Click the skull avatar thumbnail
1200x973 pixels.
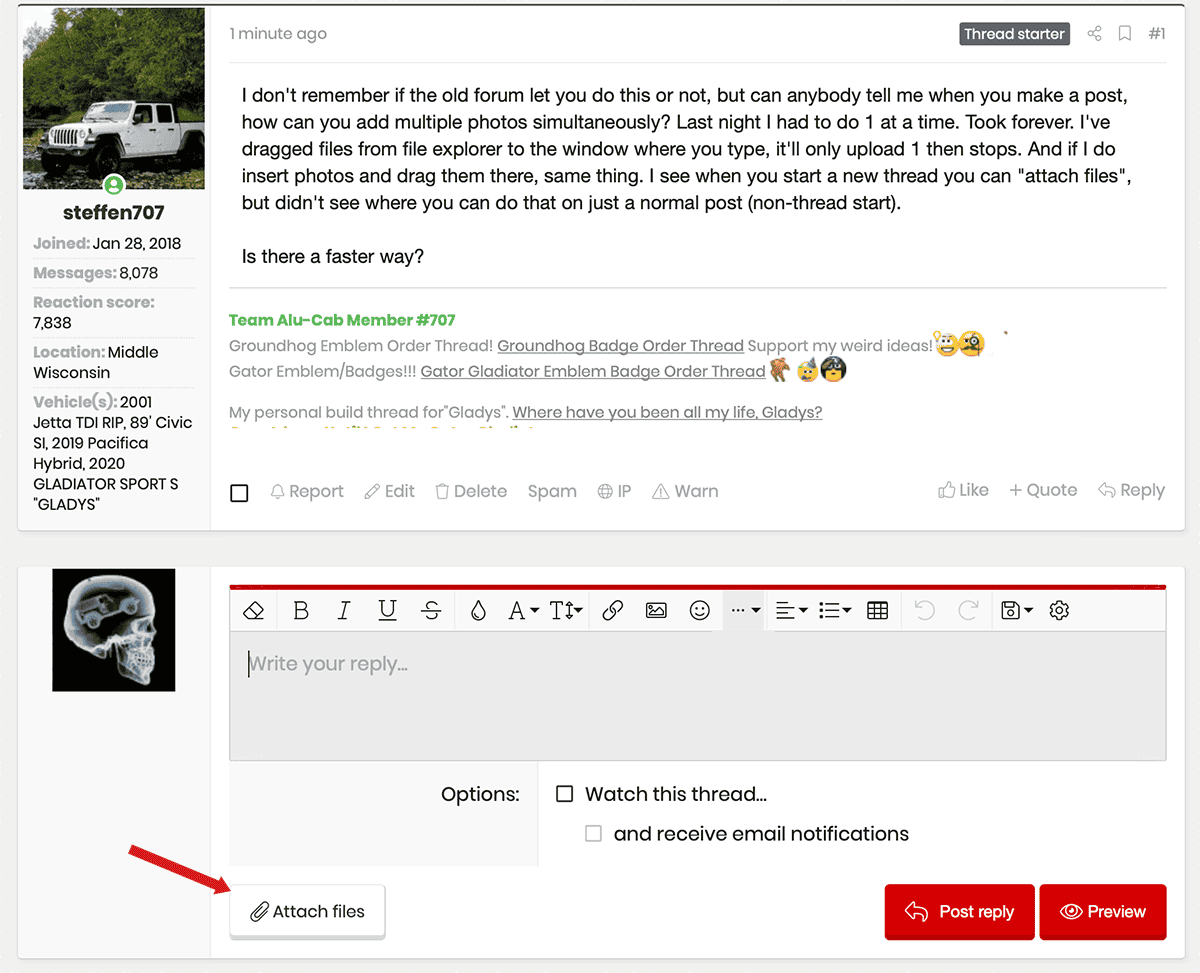coord(114,630)
